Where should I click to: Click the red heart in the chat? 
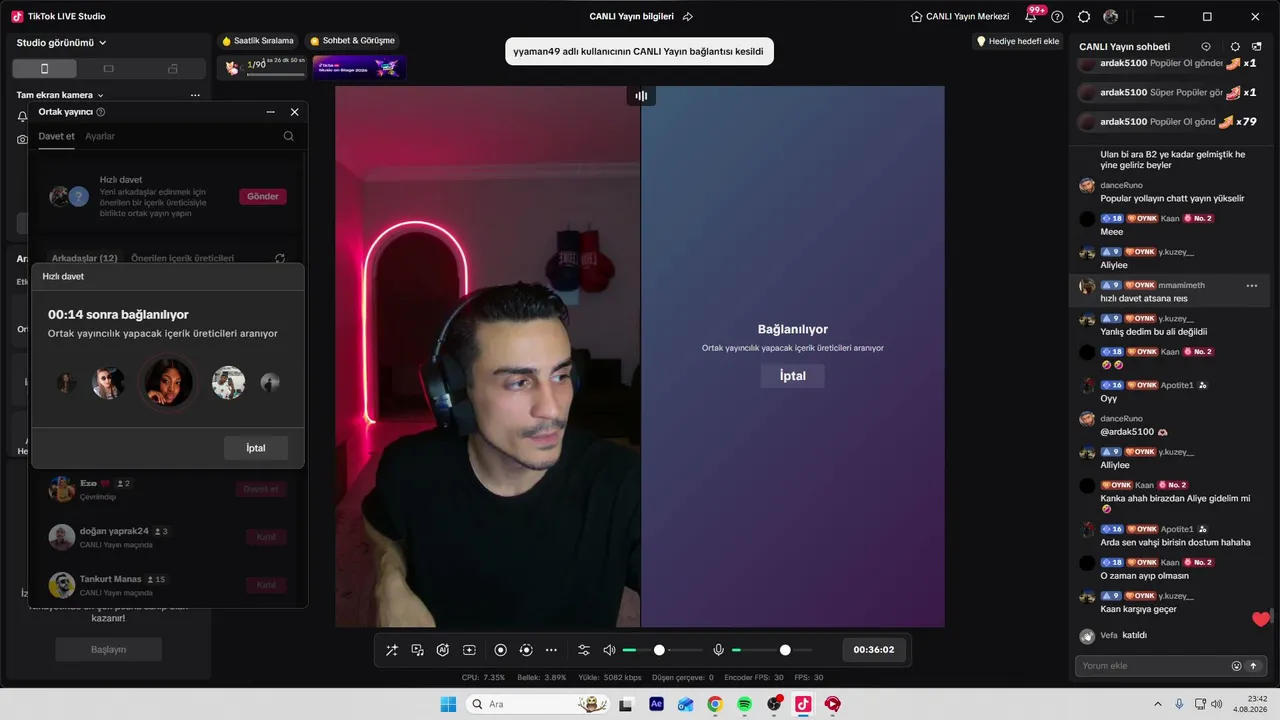tap(1261, 619)
